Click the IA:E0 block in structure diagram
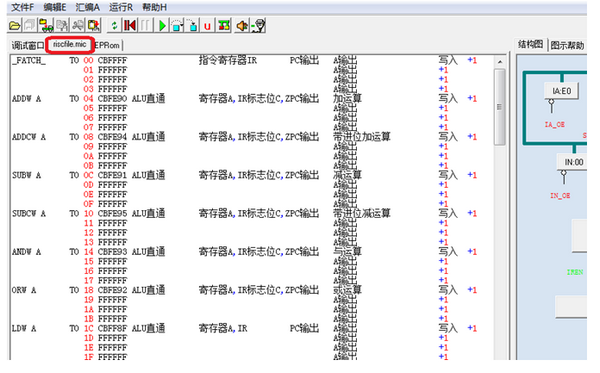 [561, 91]
